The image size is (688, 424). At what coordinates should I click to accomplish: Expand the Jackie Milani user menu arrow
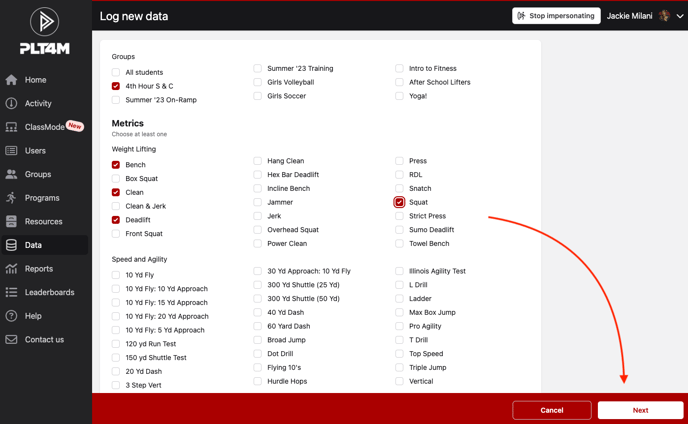click(680, 16)
